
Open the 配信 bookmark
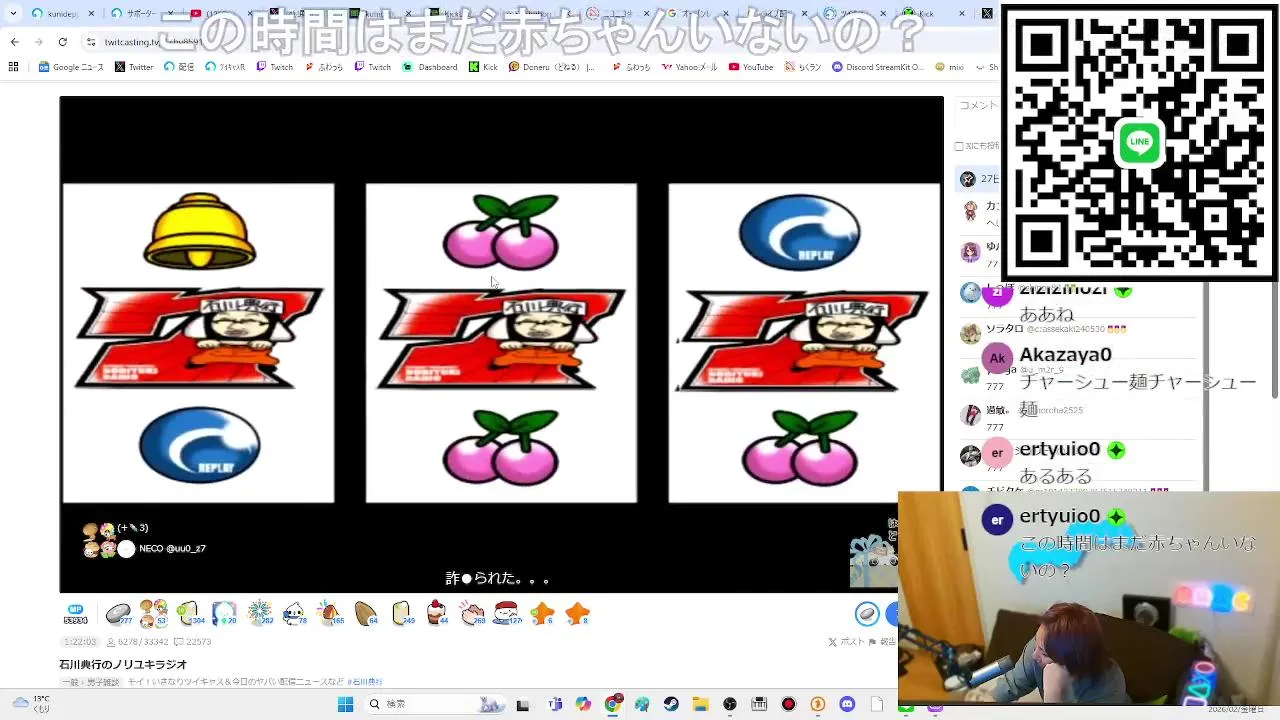coord(179,67)
